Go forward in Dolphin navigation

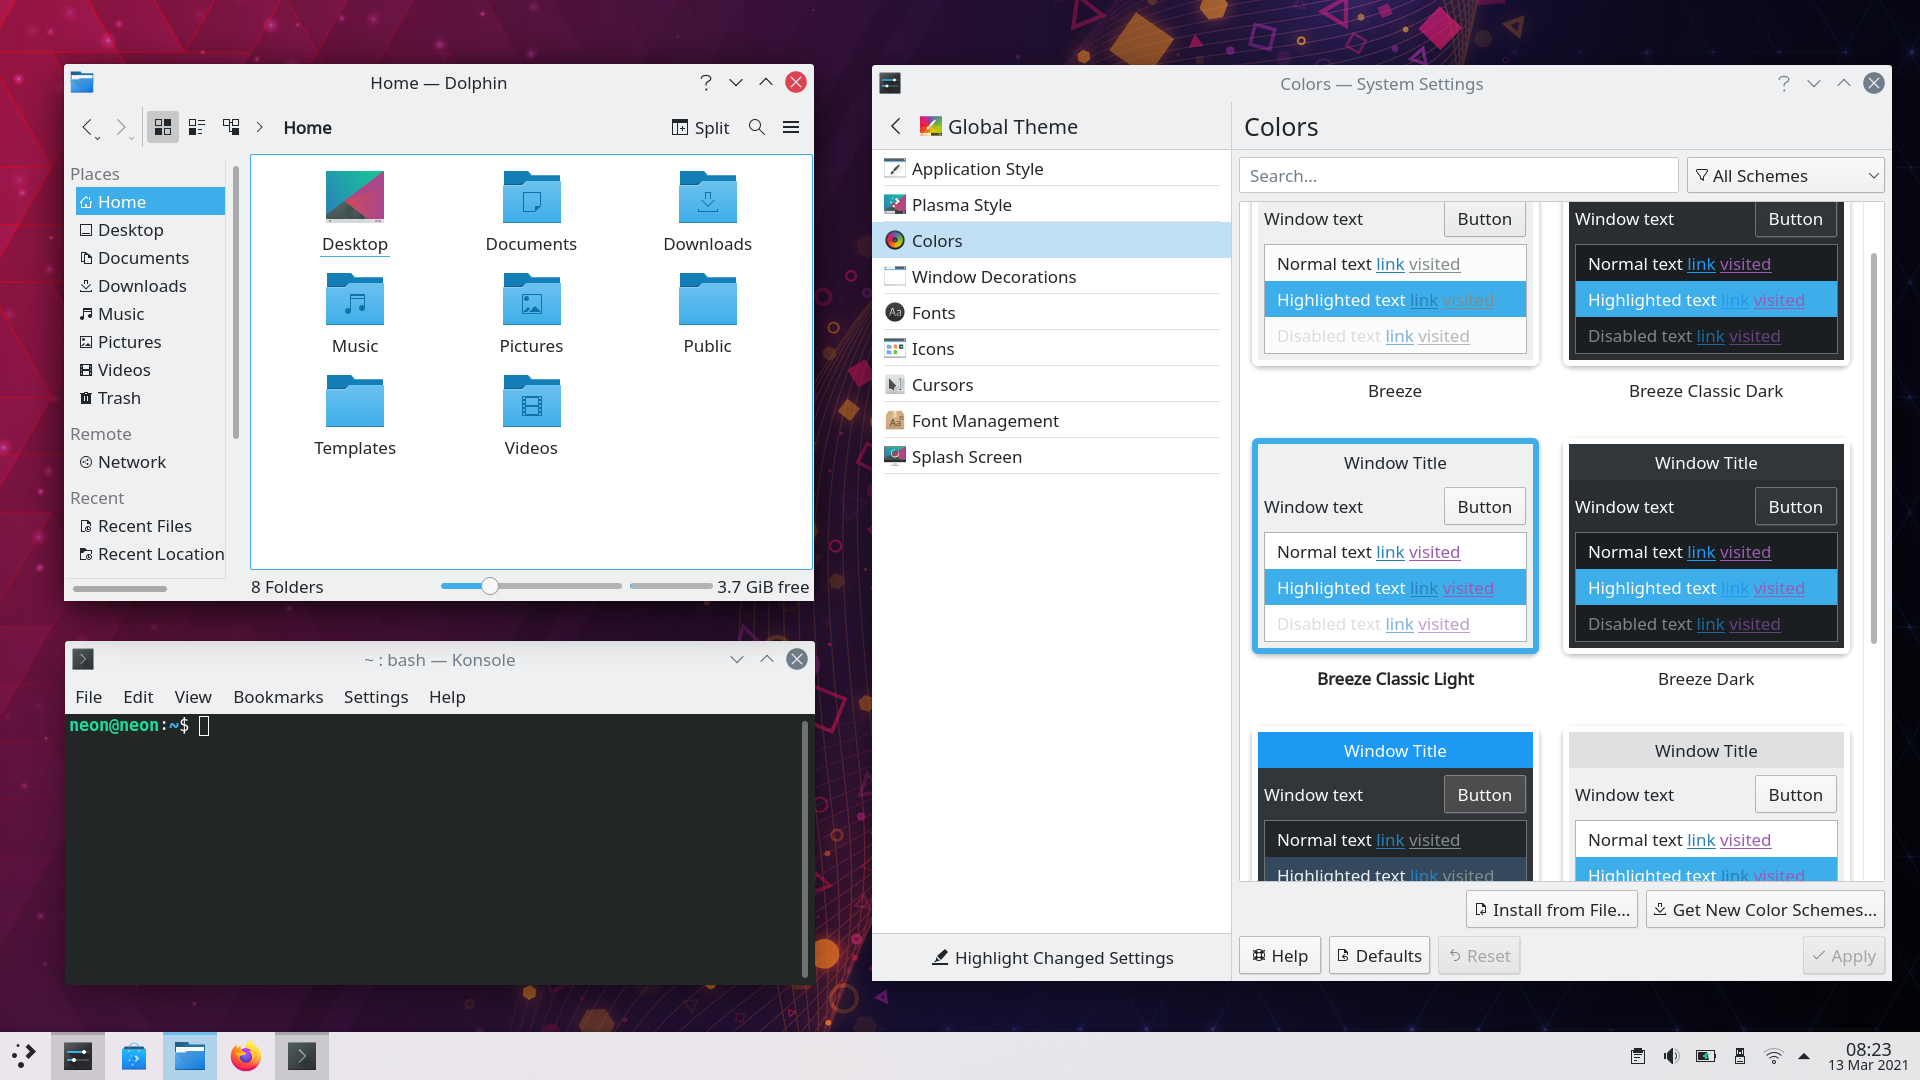[122, 127]
